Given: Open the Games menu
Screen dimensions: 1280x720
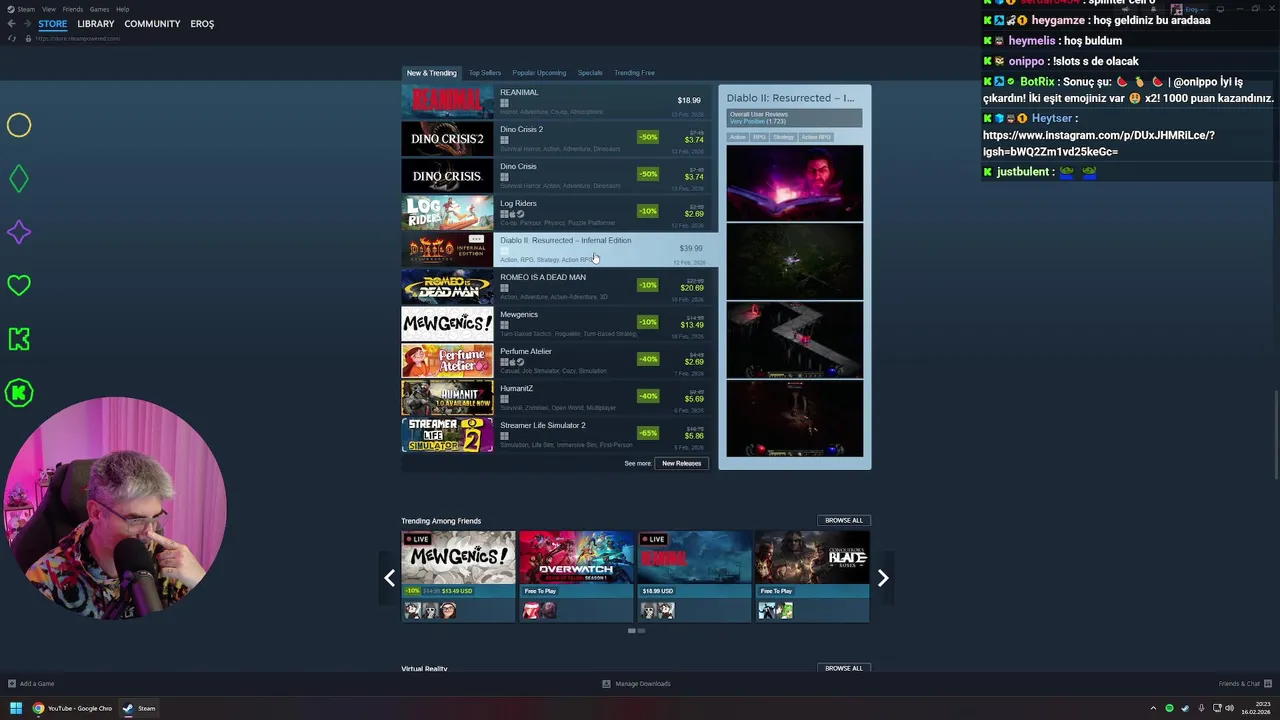Looking at the screenshot, I should click(99, 9).
